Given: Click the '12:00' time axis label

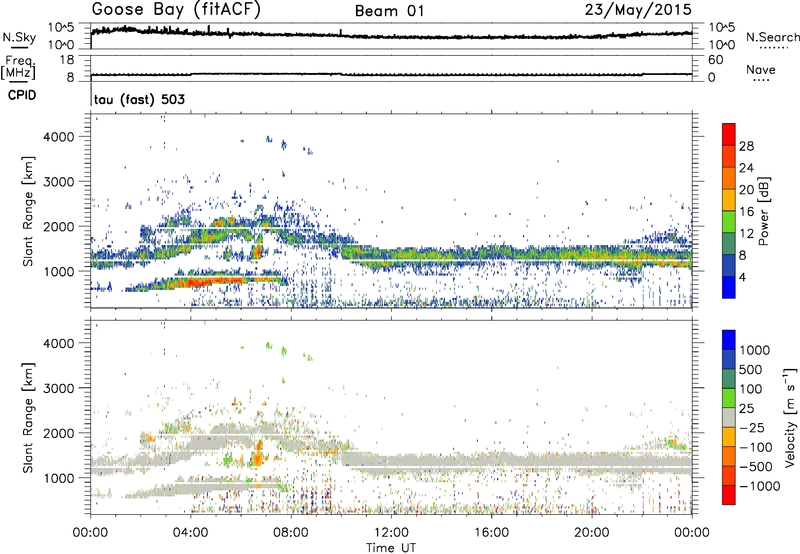Looking at the screenshot, I should [391, 533].
